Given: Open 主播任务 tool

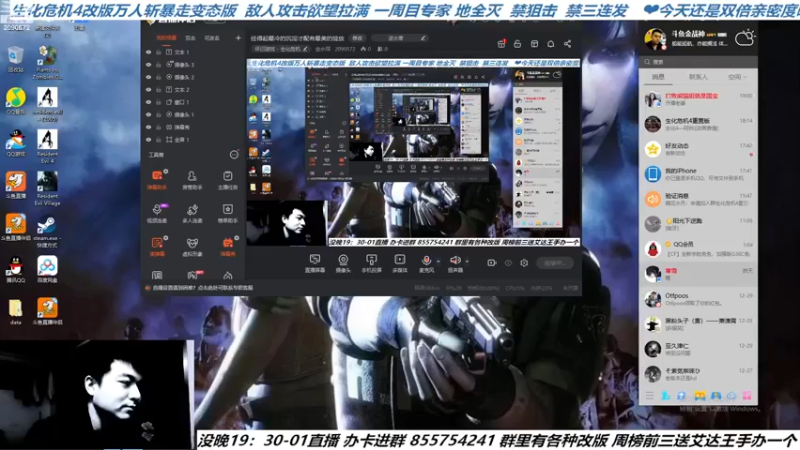Looking at the screenshot, I should tap(228, 180).
